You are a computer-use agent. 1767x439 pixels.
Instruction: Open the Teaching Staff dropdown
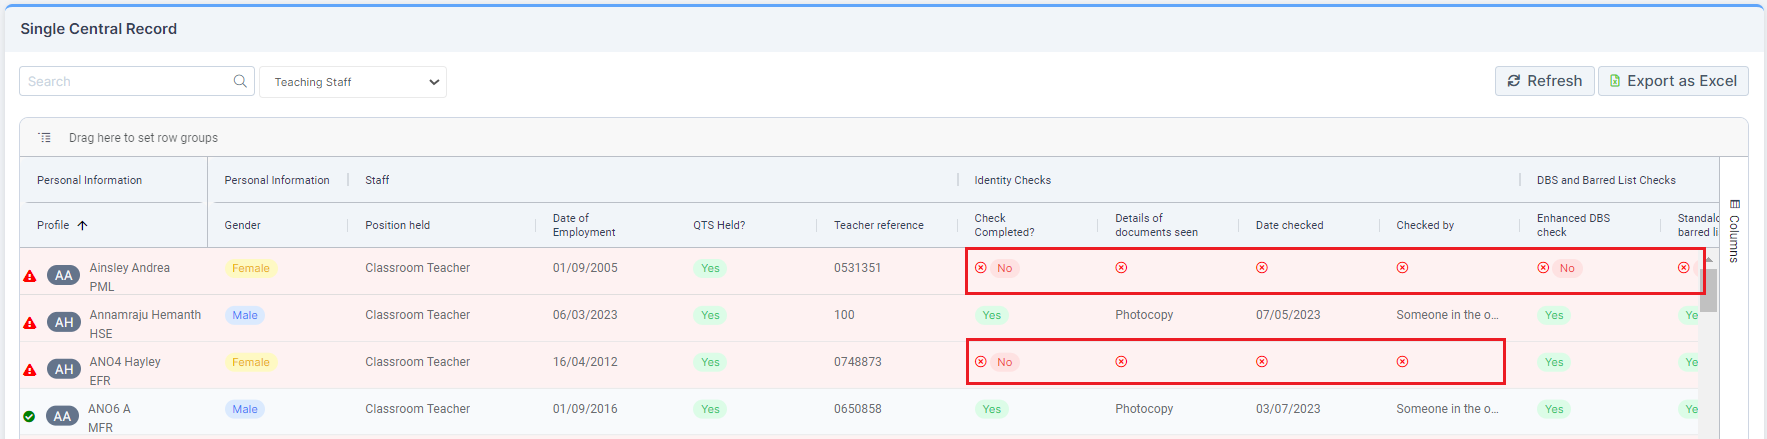pyautogui.click(x=353, y=82)
